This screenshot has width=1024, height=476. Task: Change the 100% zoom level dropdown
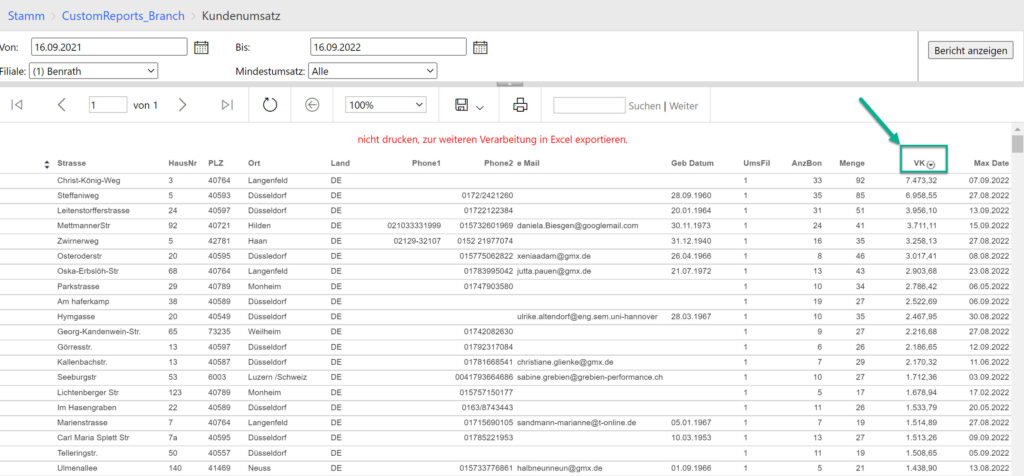(x=386, y=105)
